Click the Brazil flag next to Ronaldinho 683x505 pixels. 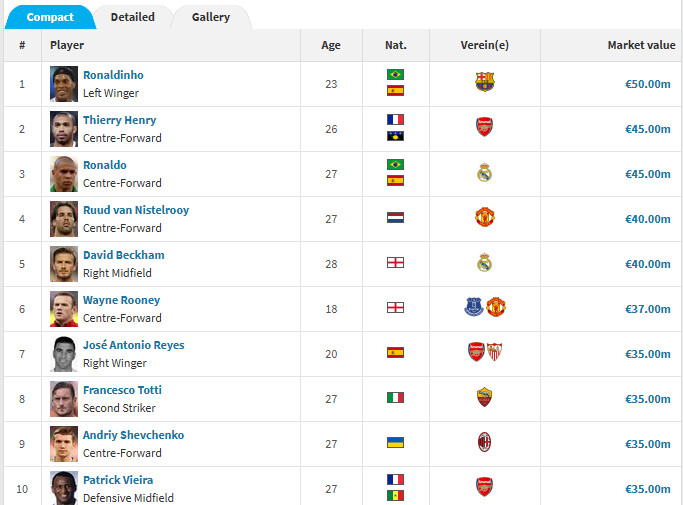point(395,75)
